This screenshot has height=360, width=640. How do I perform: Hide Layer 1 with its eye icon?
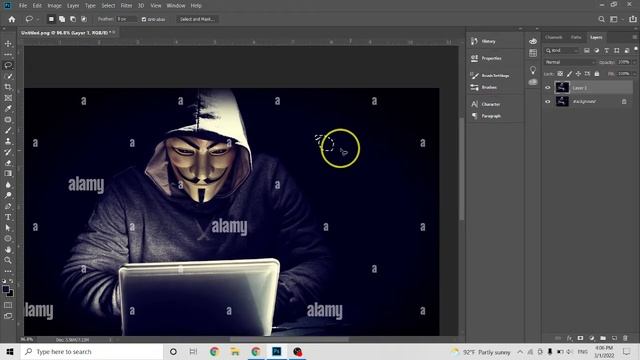(x=548, y=87)
